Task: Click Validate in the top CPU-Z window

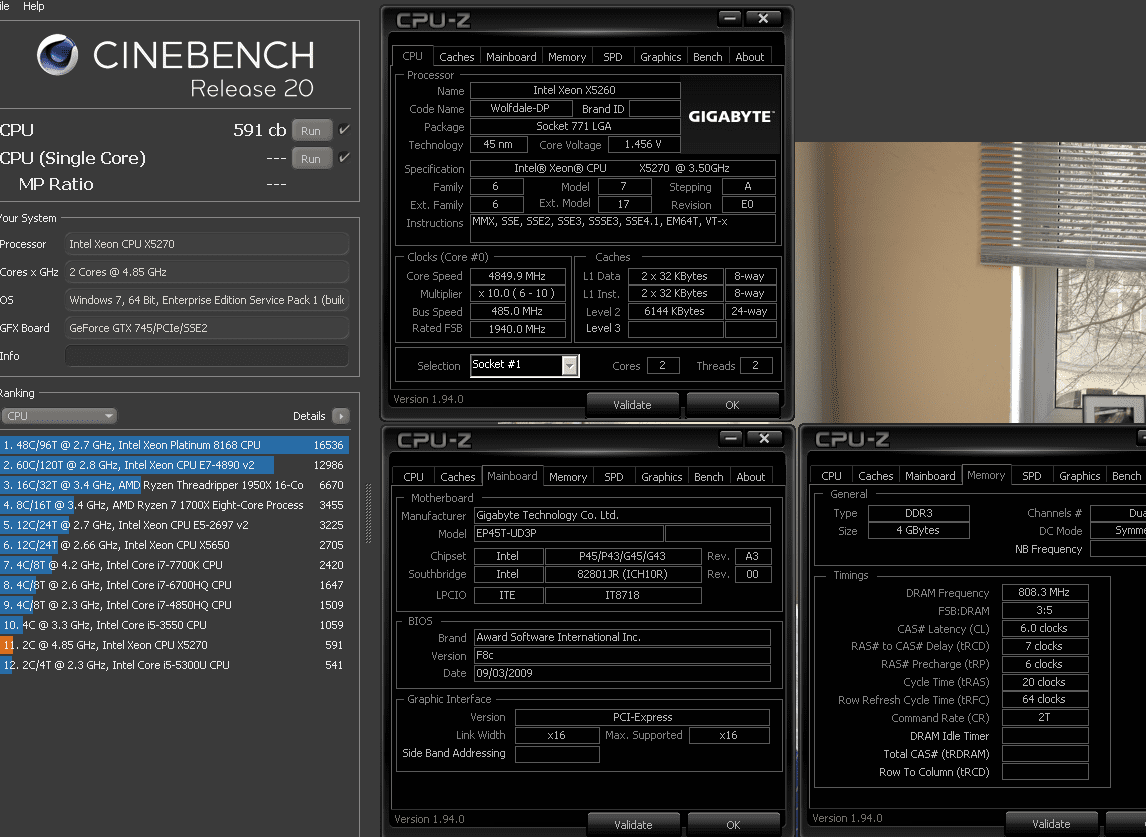Action: pyautogui.click(x=632, y=404)
